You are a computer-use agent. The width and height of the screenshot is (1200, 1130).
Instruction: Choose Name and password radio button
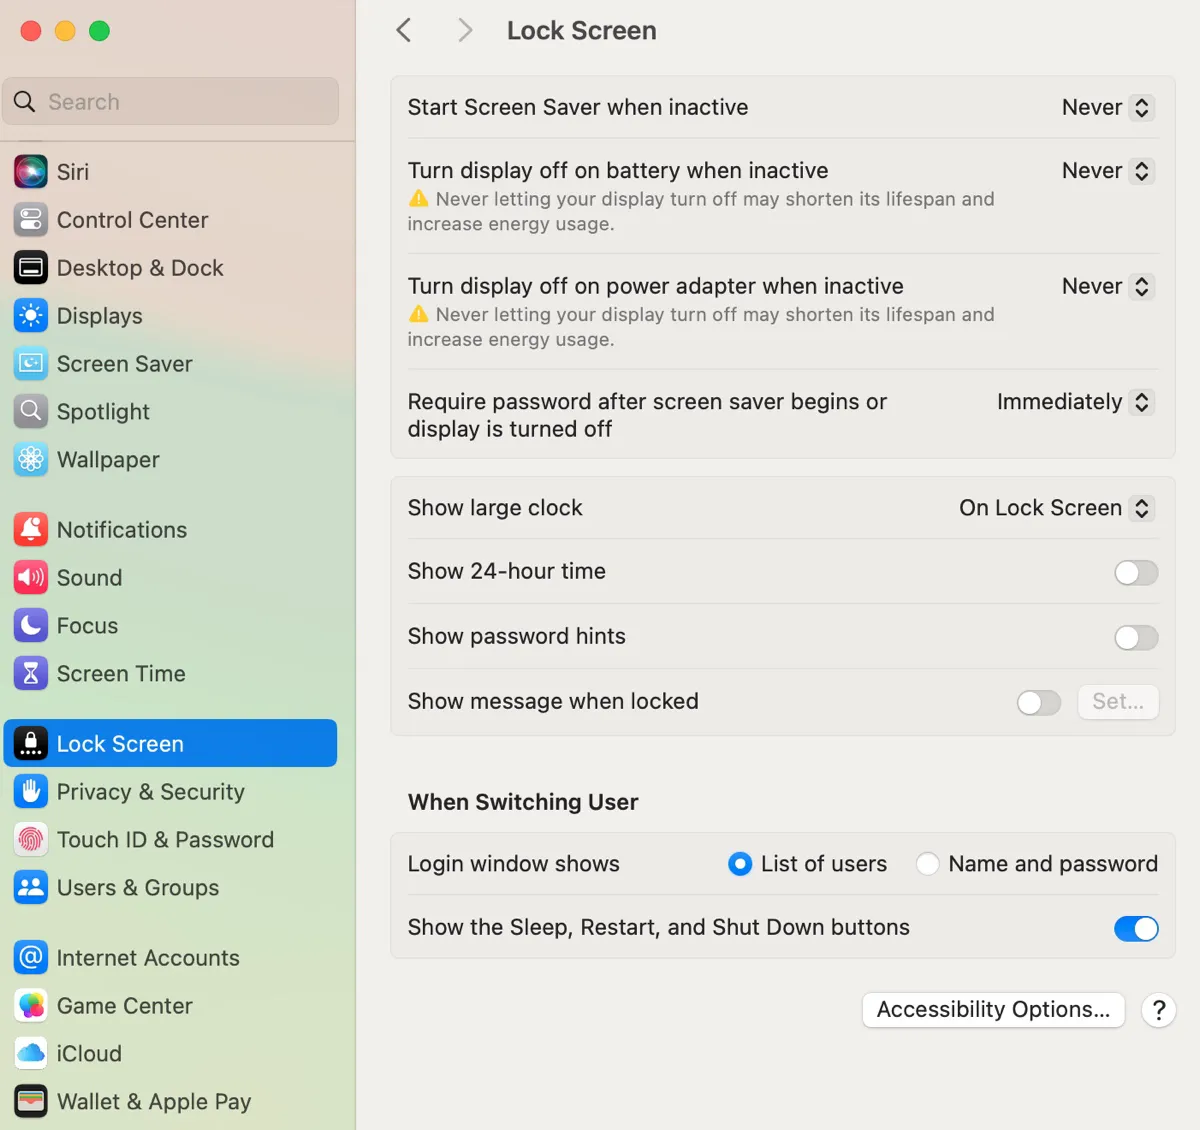click(928, 864)
